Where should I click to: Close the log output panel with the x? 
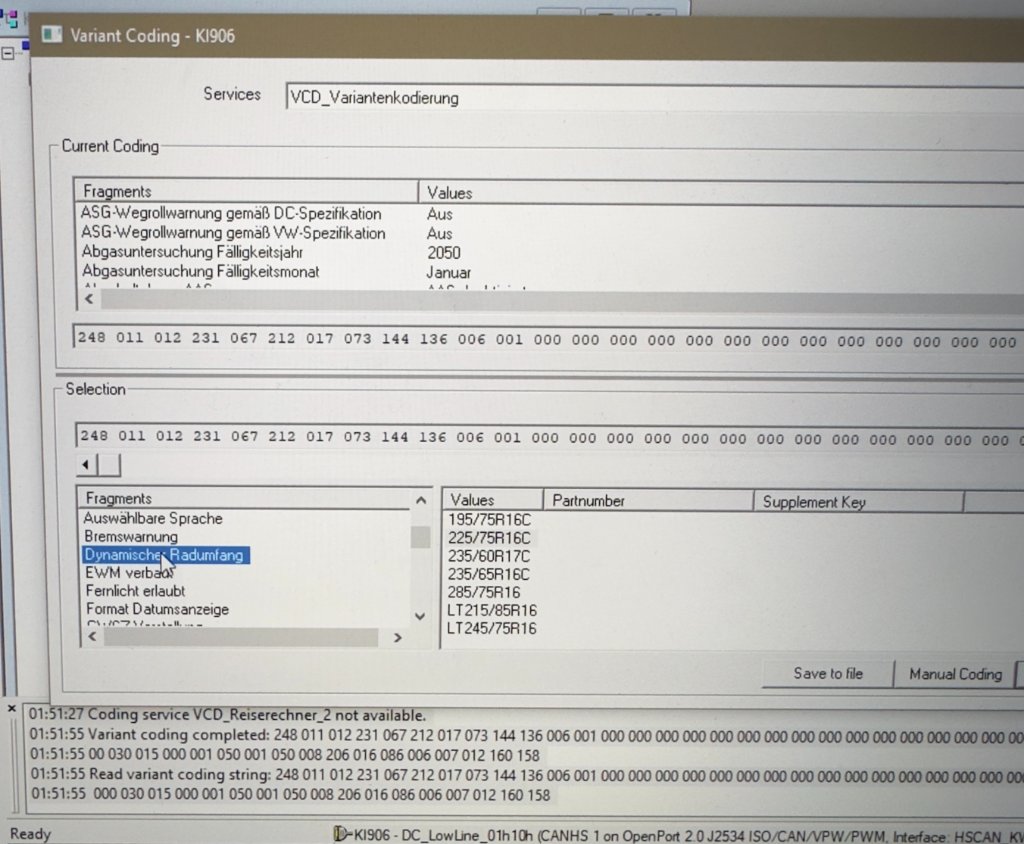[x=12, y=709]
